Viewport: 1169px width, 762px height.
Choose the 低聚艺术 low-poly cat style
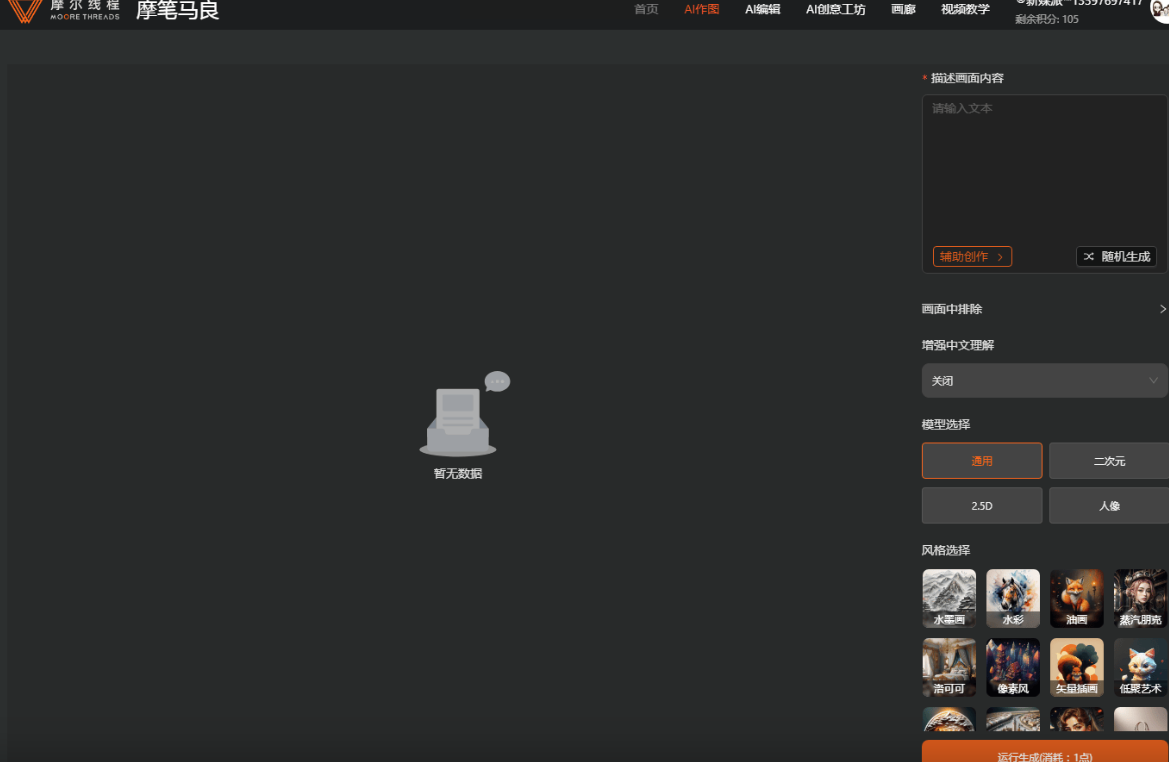coord(1140,667)
